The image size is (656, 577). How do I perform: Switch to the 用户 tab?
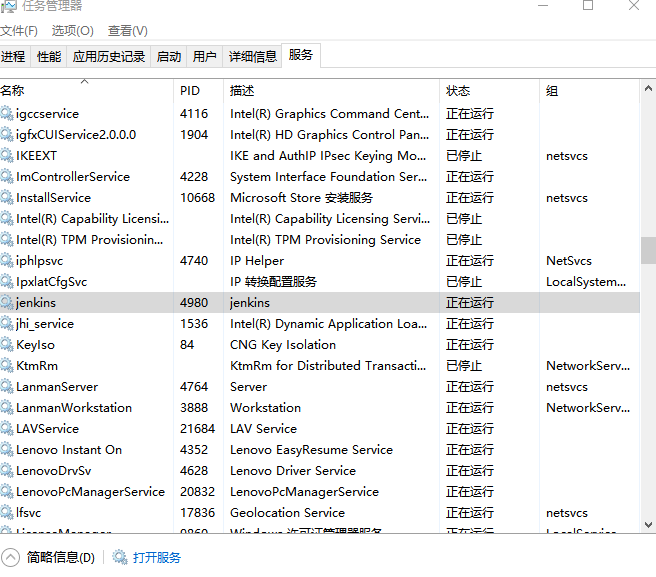(205, 56)
